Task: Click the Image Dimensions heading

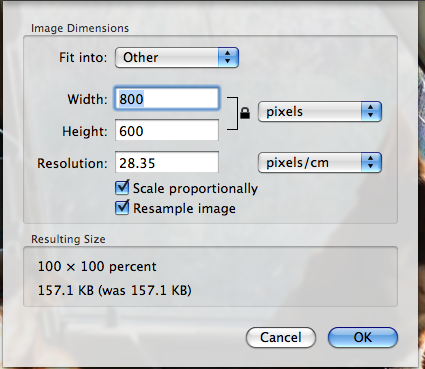Action: [x=80, y=28]
